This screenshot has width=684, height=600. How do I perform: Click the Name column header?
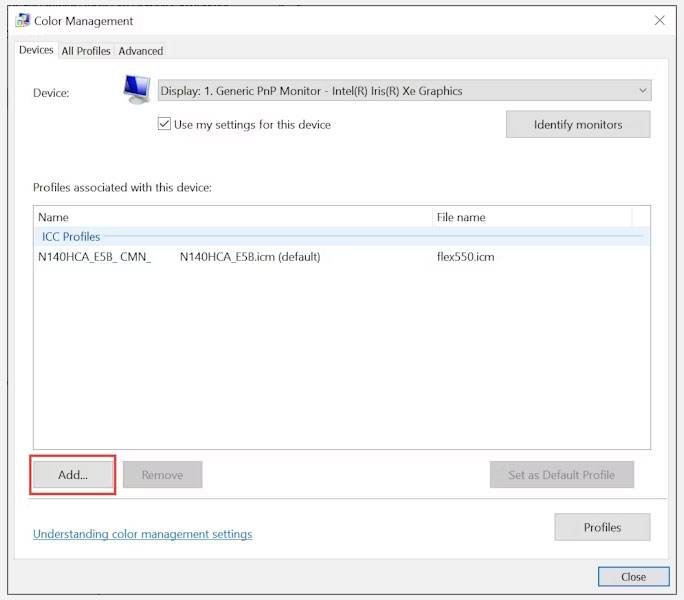point(233,217)
